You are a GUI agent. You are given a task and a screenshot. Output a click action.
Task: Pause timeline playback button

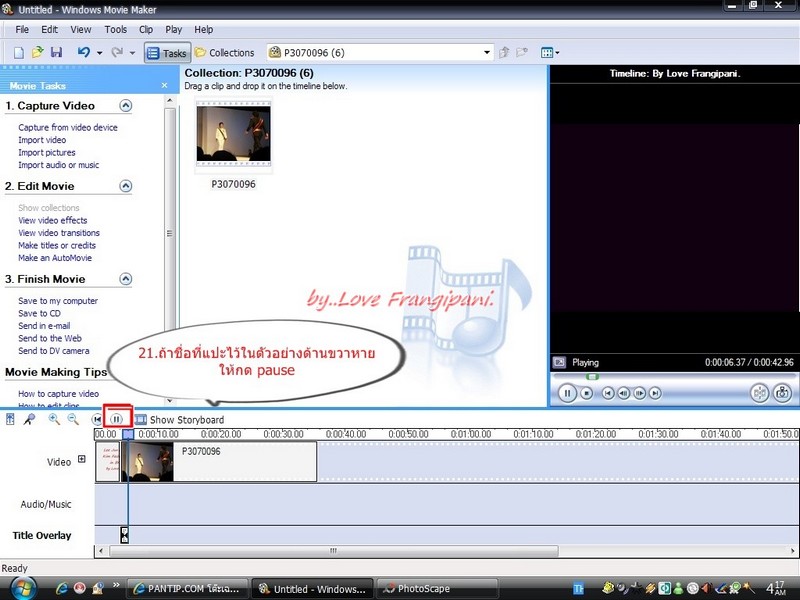[x=117, y=419]
